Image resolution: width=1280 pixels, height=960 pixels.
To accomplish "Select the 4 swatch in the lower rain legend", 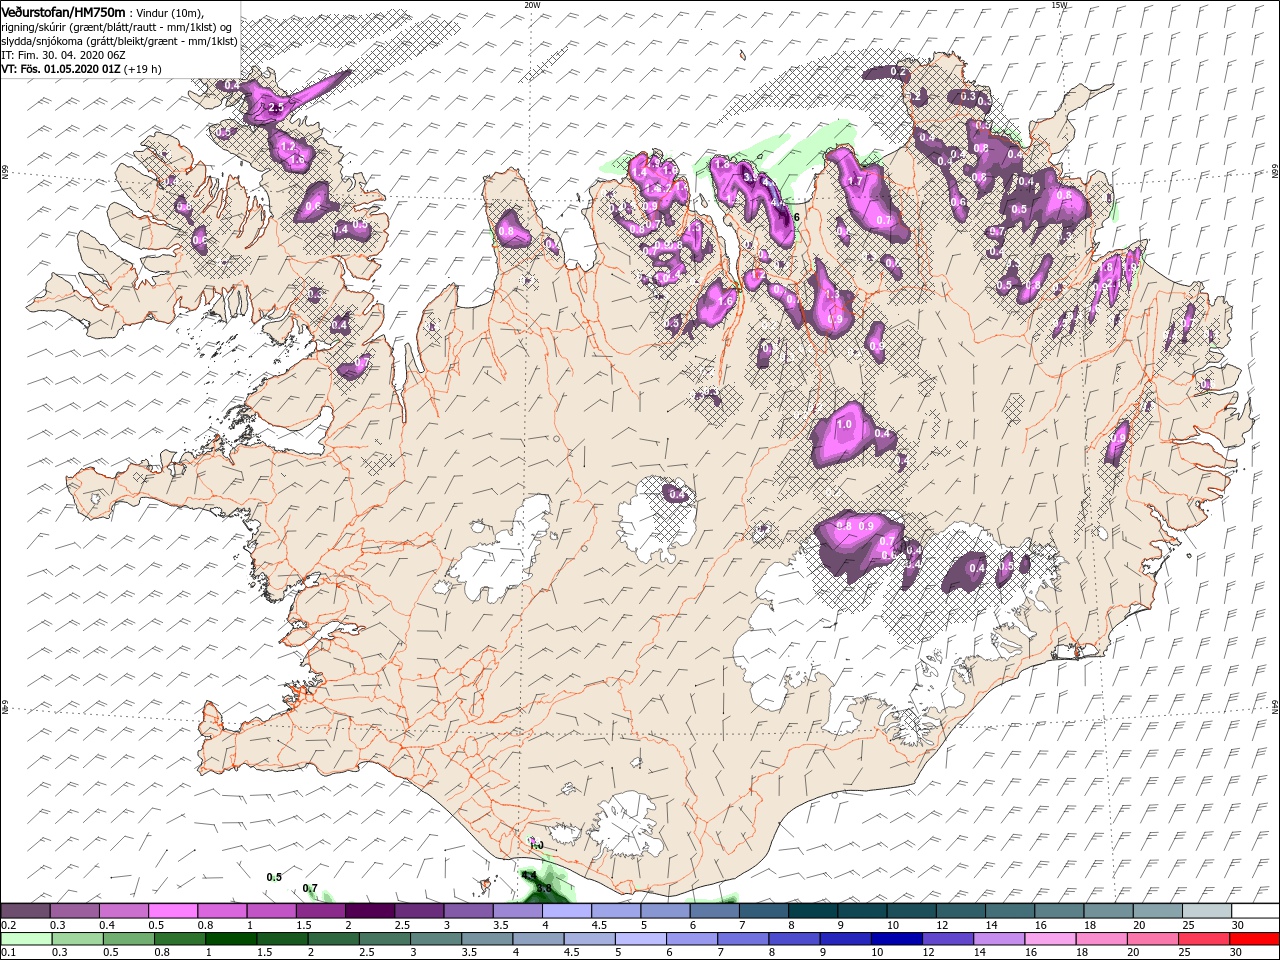I will (x=537, y=938).
